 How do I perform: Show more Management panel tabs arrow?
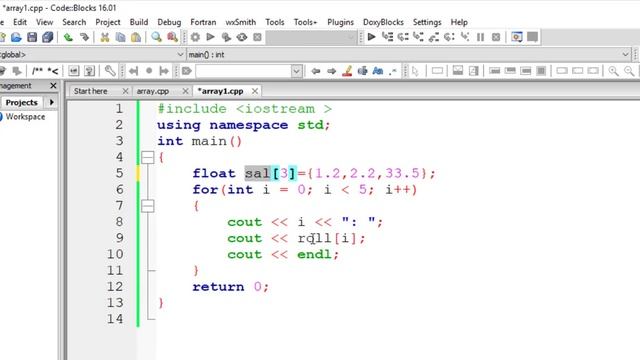[x=51, y=102]
